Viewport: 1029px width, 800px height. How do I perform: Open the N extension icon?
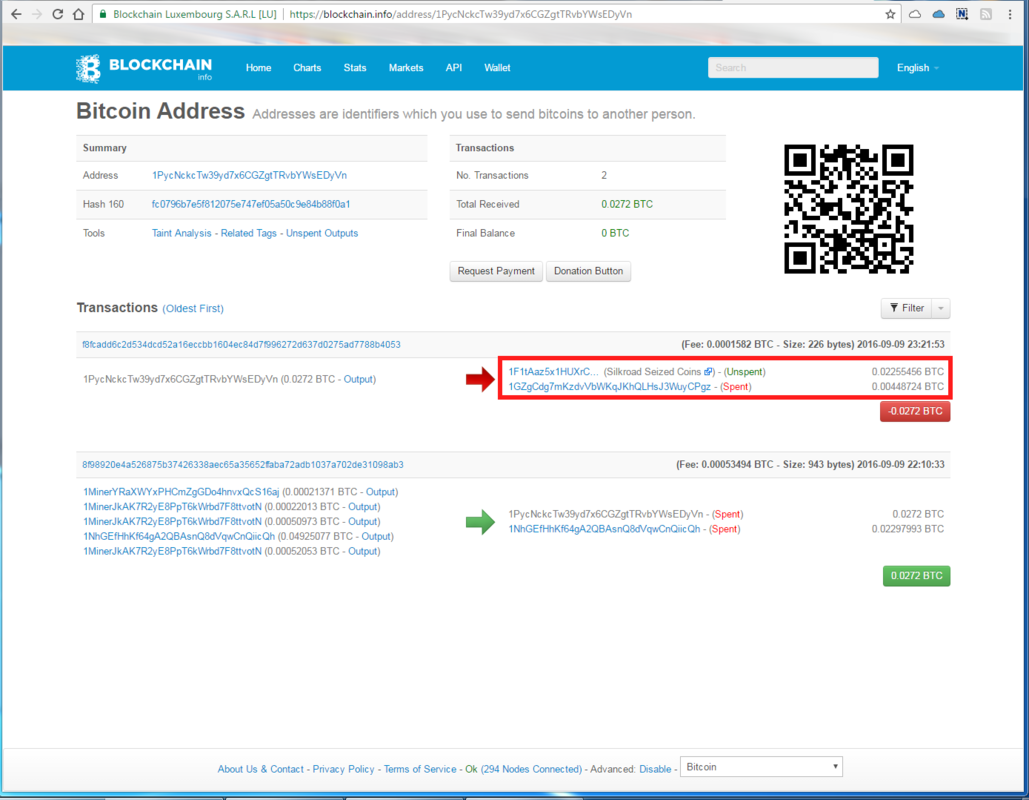tap(962, 14)
